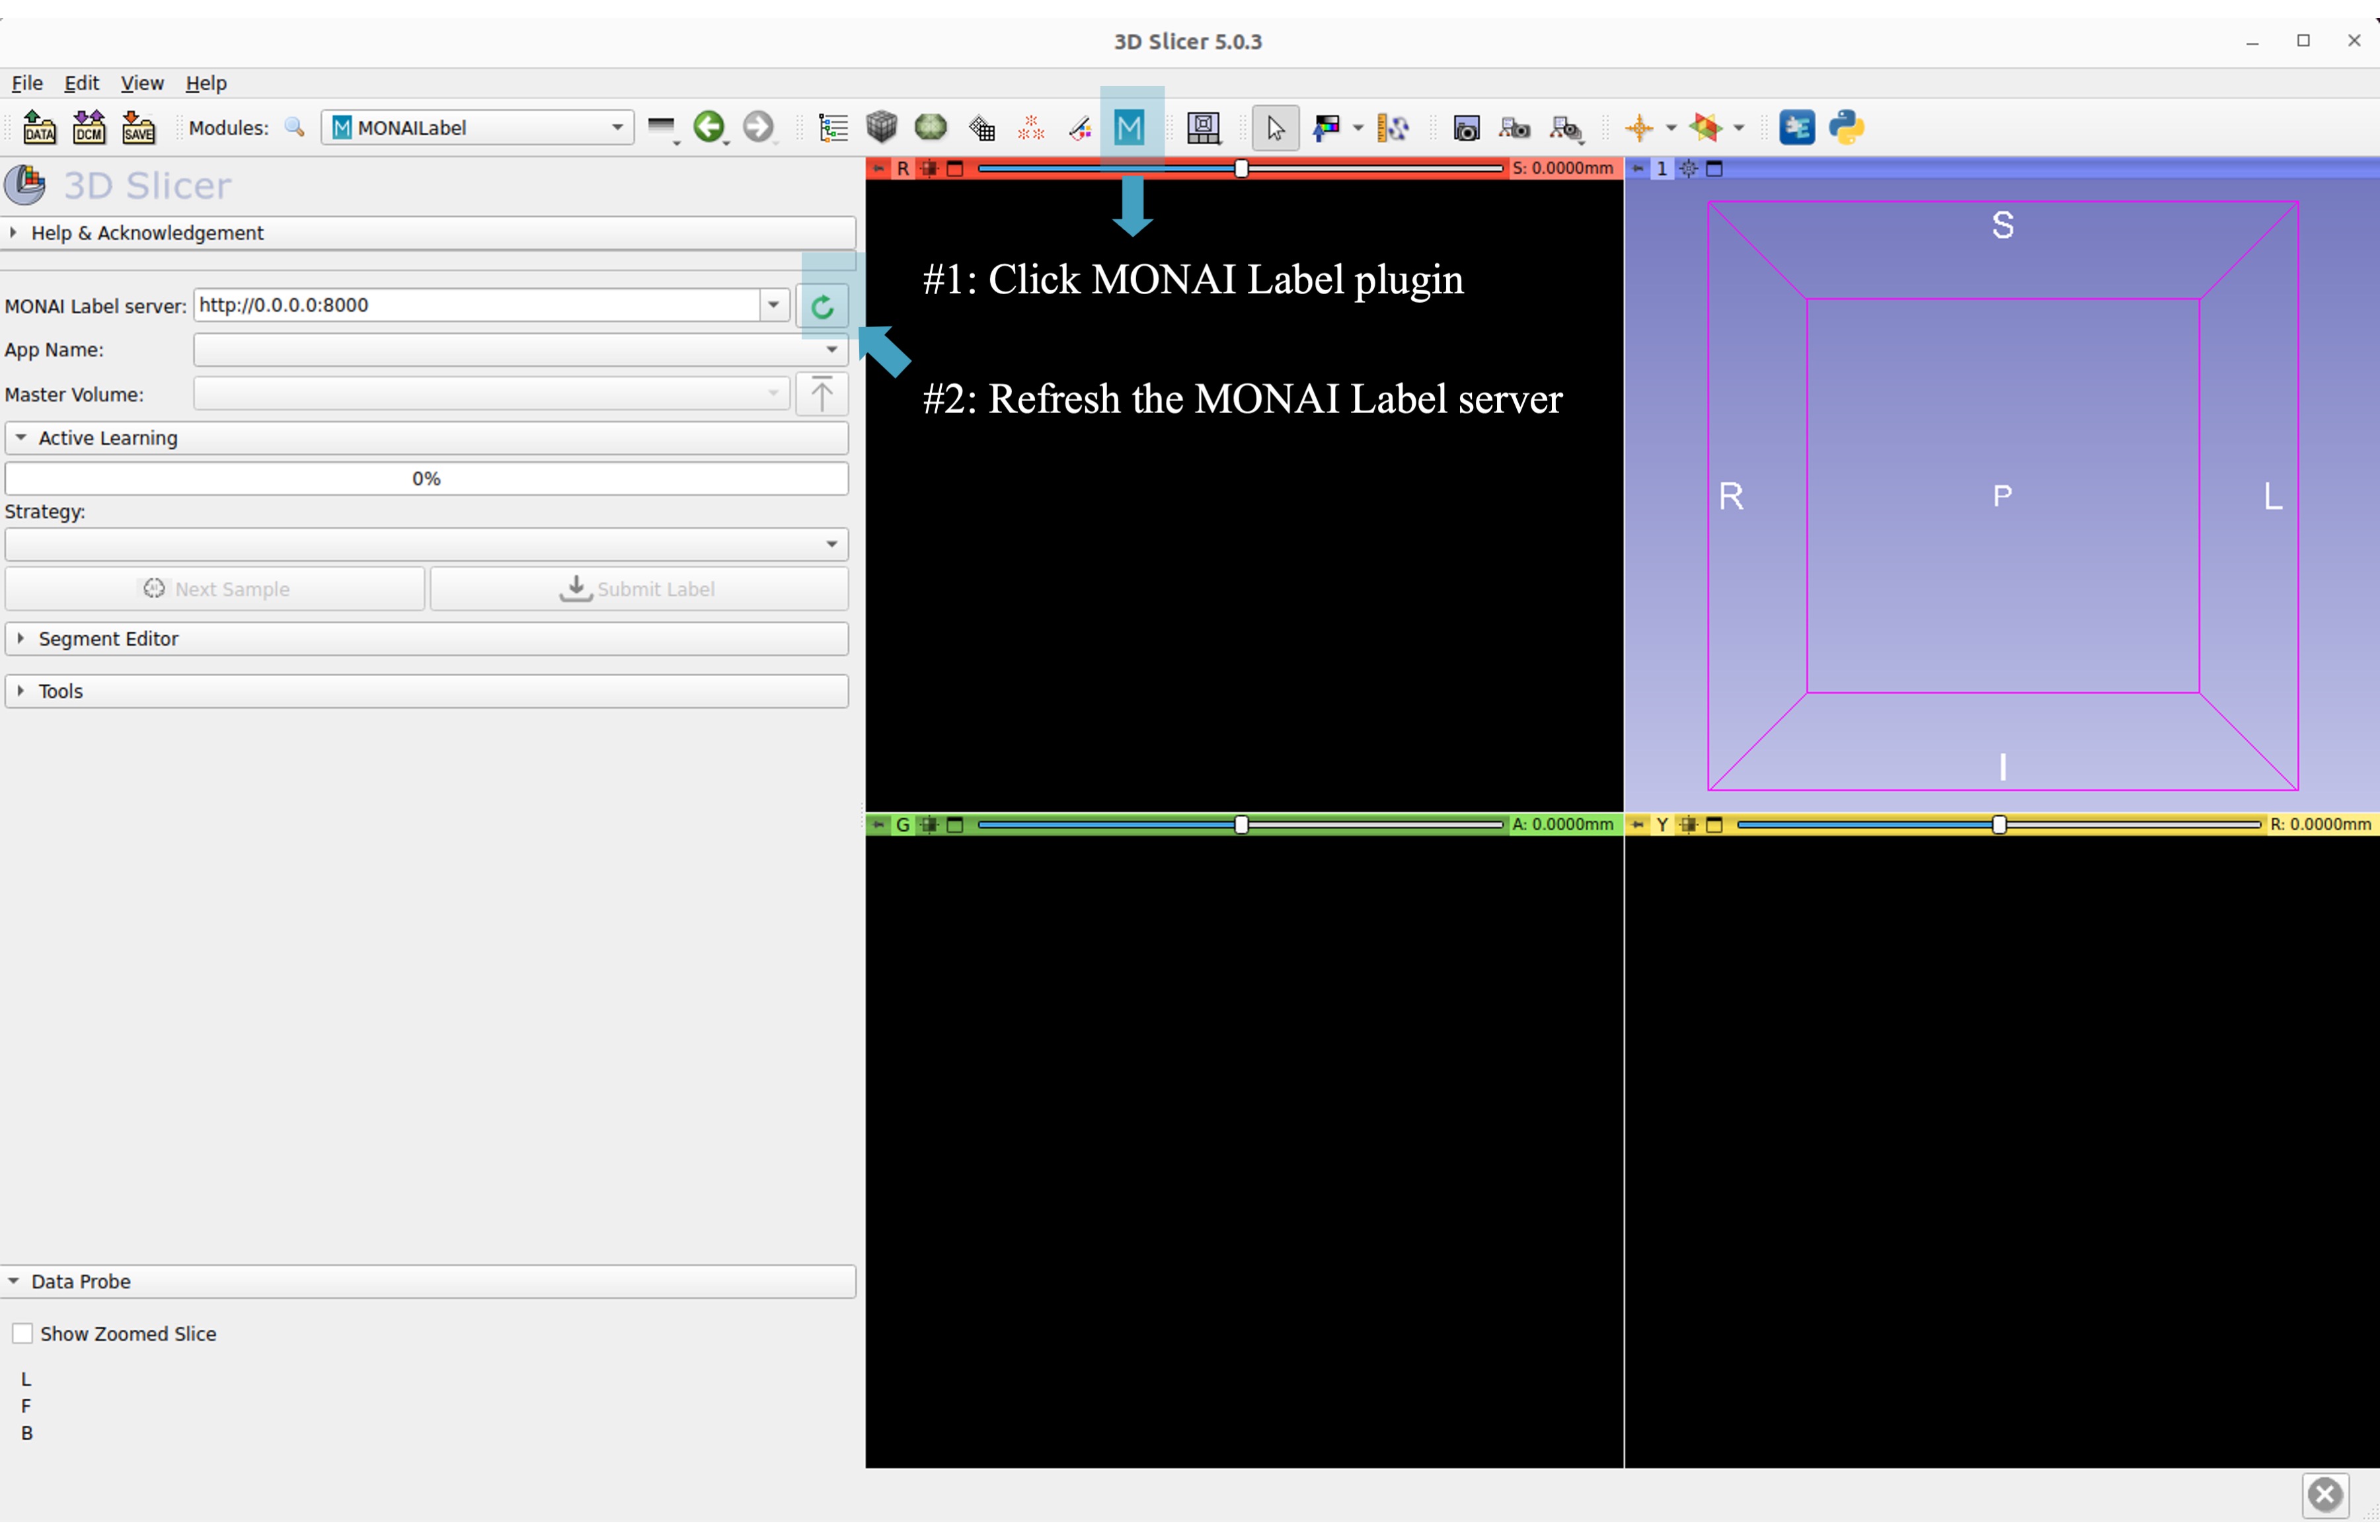The image size is (2380, 1540).
Task: Open the slice intersections dropdown arrow
Action: tap(1739, 128)
